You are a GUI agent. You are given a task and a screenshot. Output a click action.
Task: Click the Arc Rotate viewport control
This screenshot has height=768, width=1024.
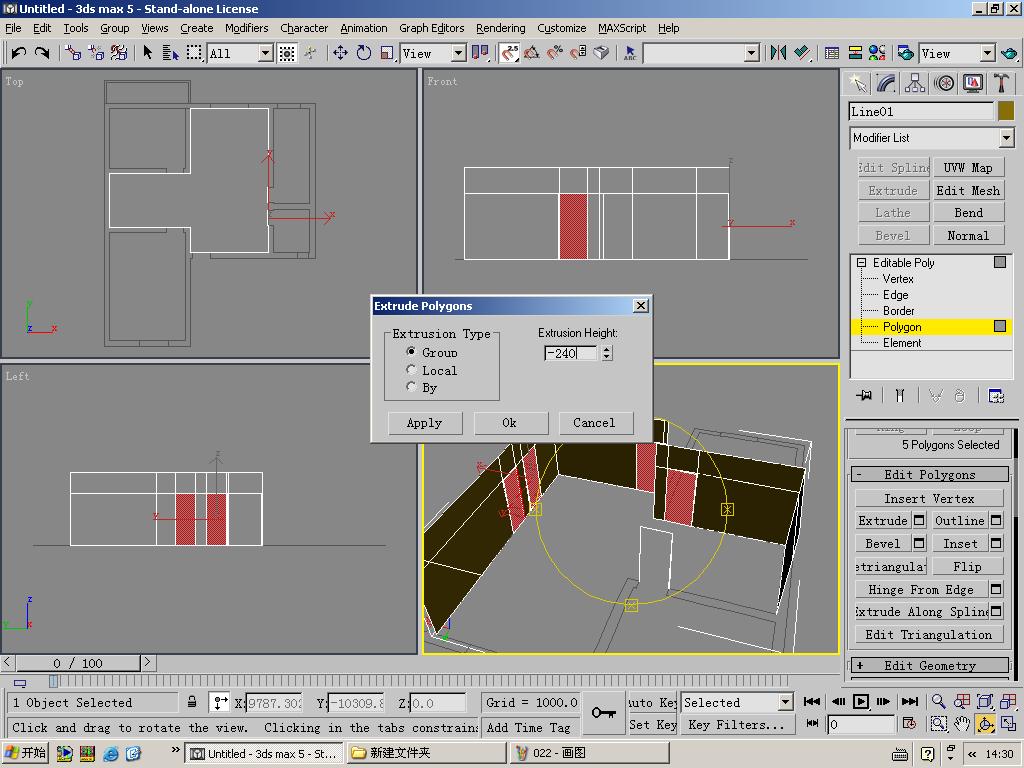[x=985, y=724]
